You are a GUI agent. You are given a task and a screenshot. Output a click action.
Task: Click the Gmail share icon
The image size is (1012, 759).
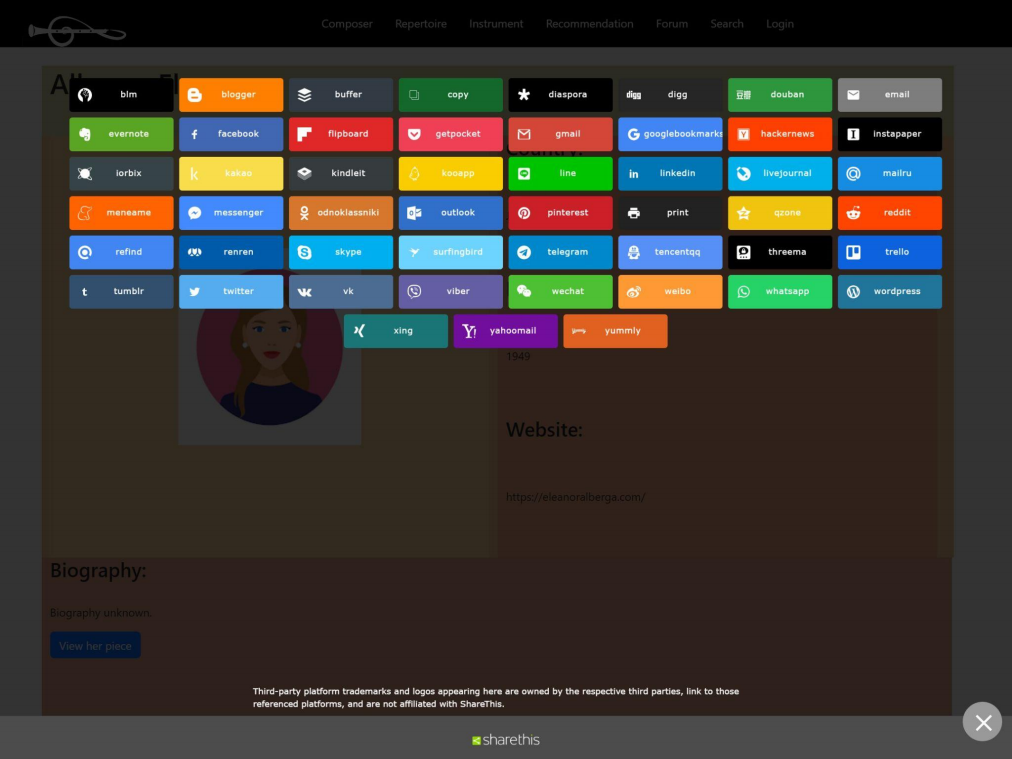pos(560,134)
